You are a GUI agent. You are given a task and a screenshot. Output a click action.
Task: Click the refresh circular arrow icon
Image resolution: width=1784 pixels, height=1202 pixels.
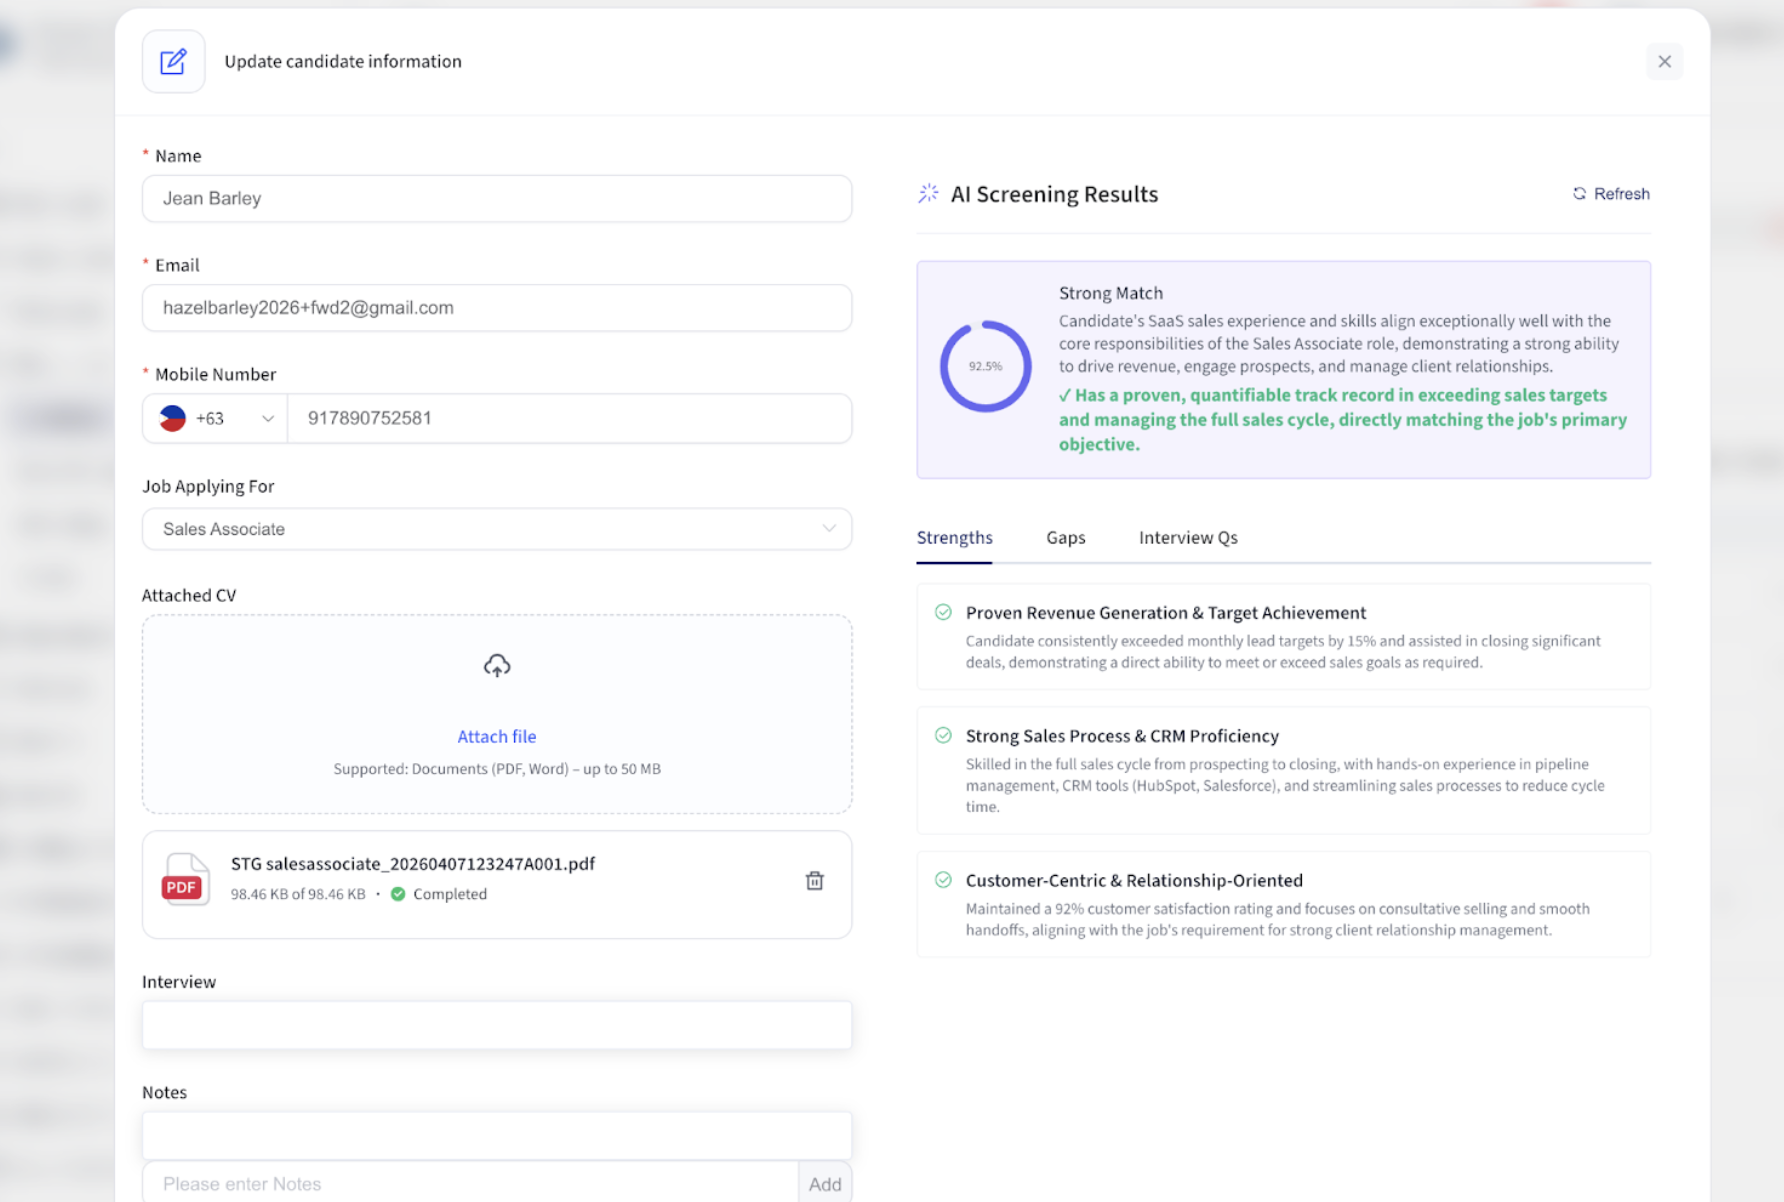(x=1580, y=193)
